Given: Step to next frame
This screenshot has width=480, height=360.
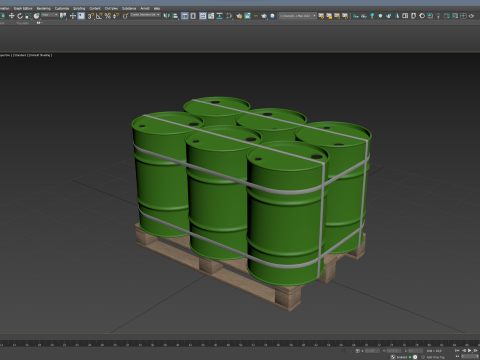Looking at the screenshot, I should coord(476,350).
